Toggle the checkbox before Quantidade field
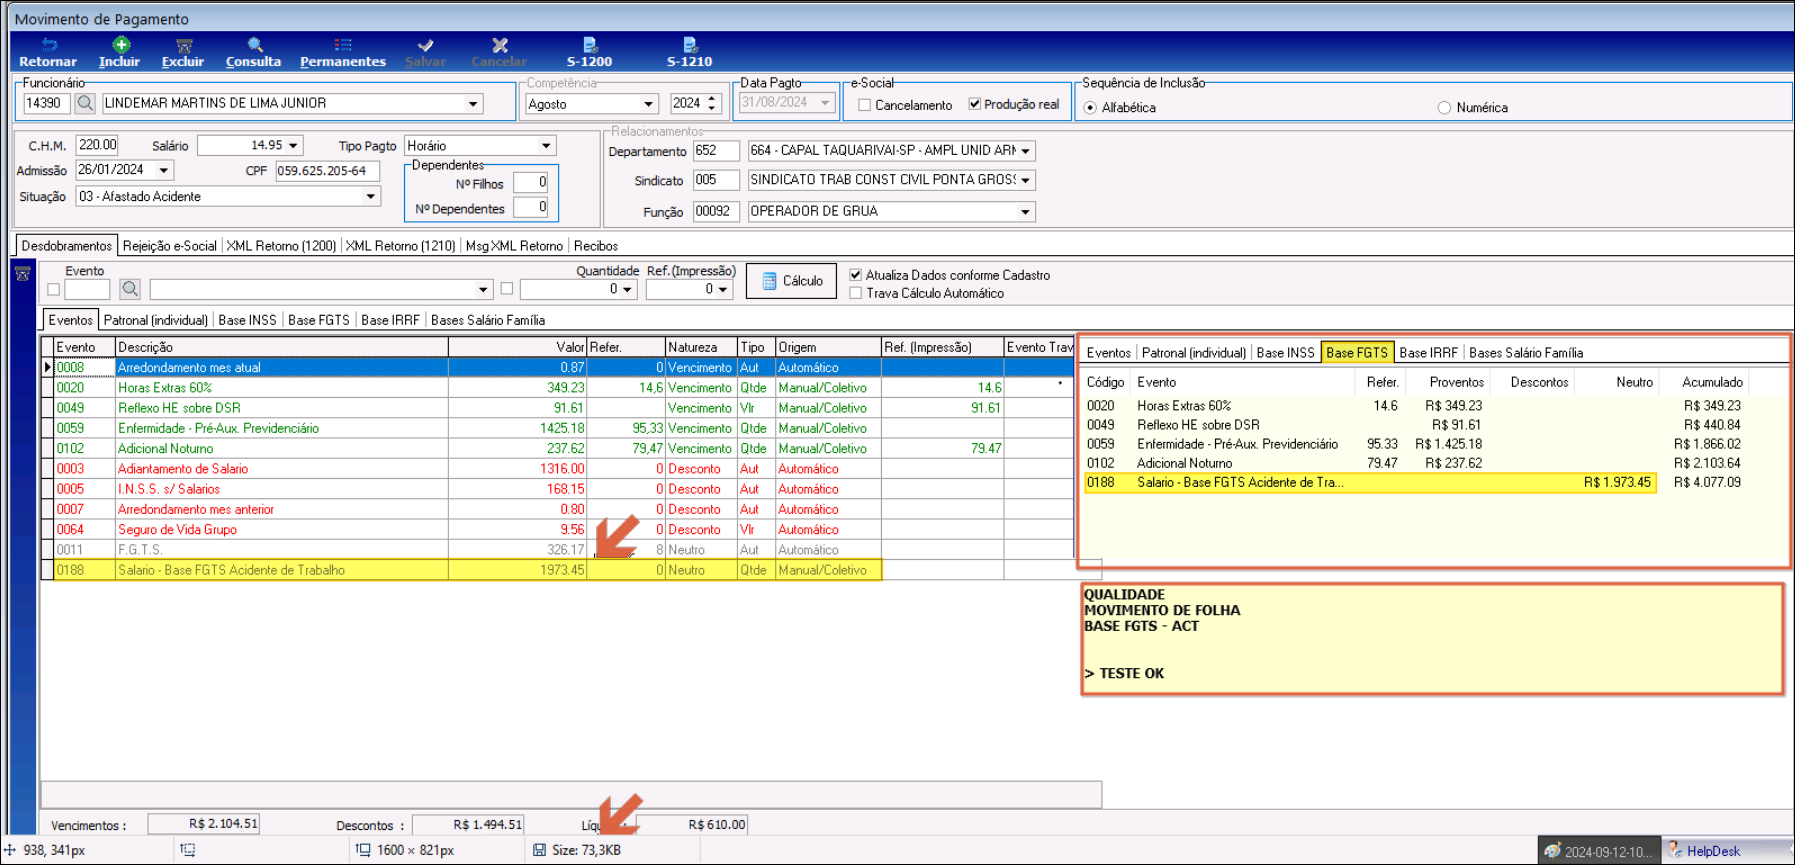Image resolution: width=1795 pixels, height=865 pixels. (x=507, y=289)
